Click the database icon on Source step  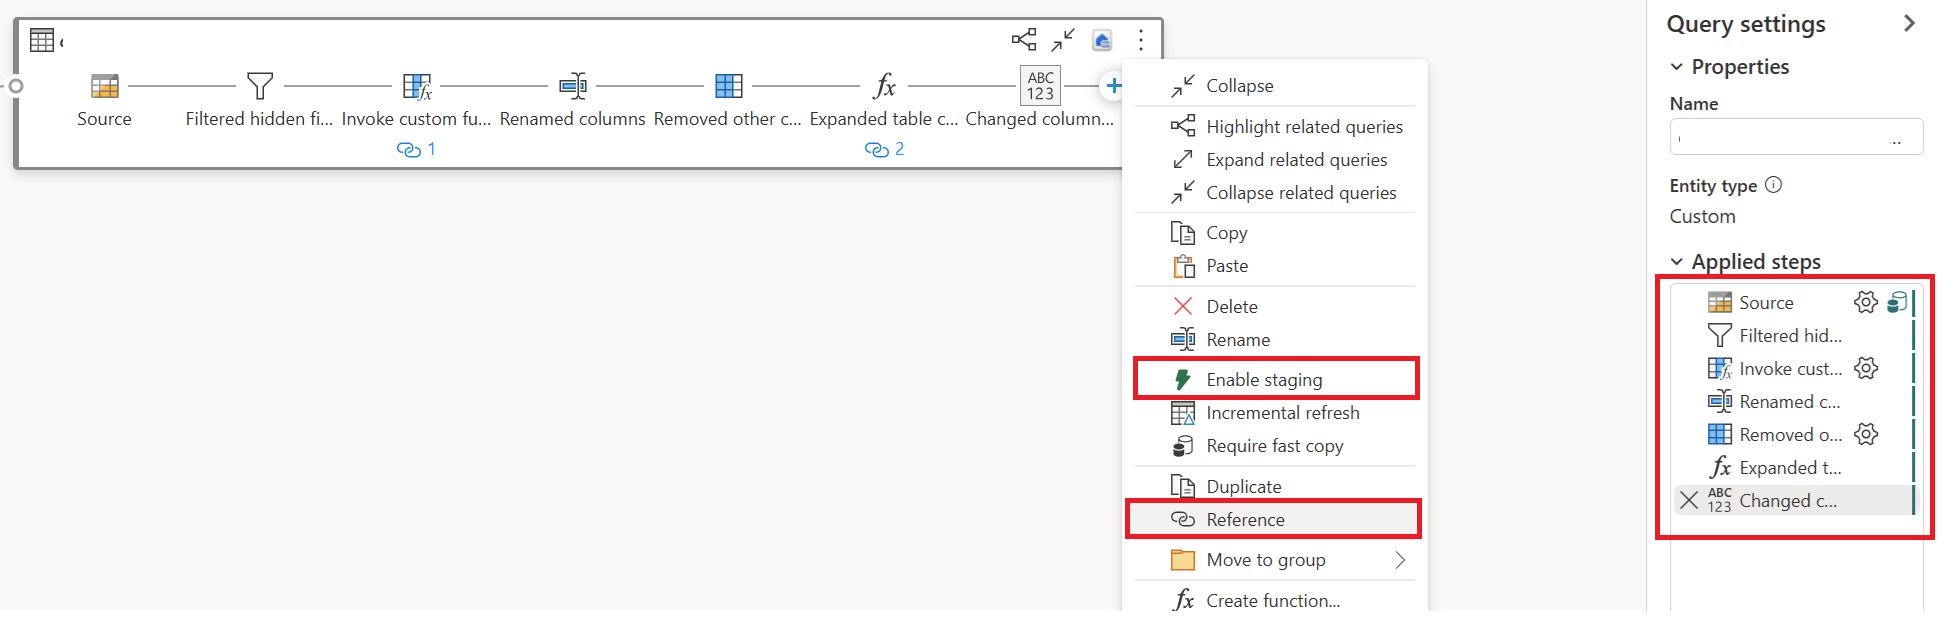[1896, 302]
